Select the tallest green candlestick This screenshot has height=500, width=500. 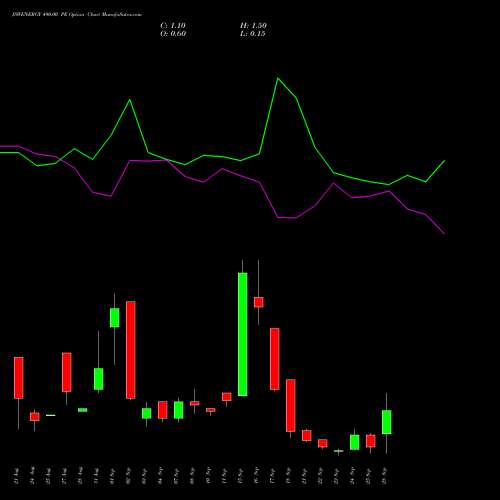[243, 334]
